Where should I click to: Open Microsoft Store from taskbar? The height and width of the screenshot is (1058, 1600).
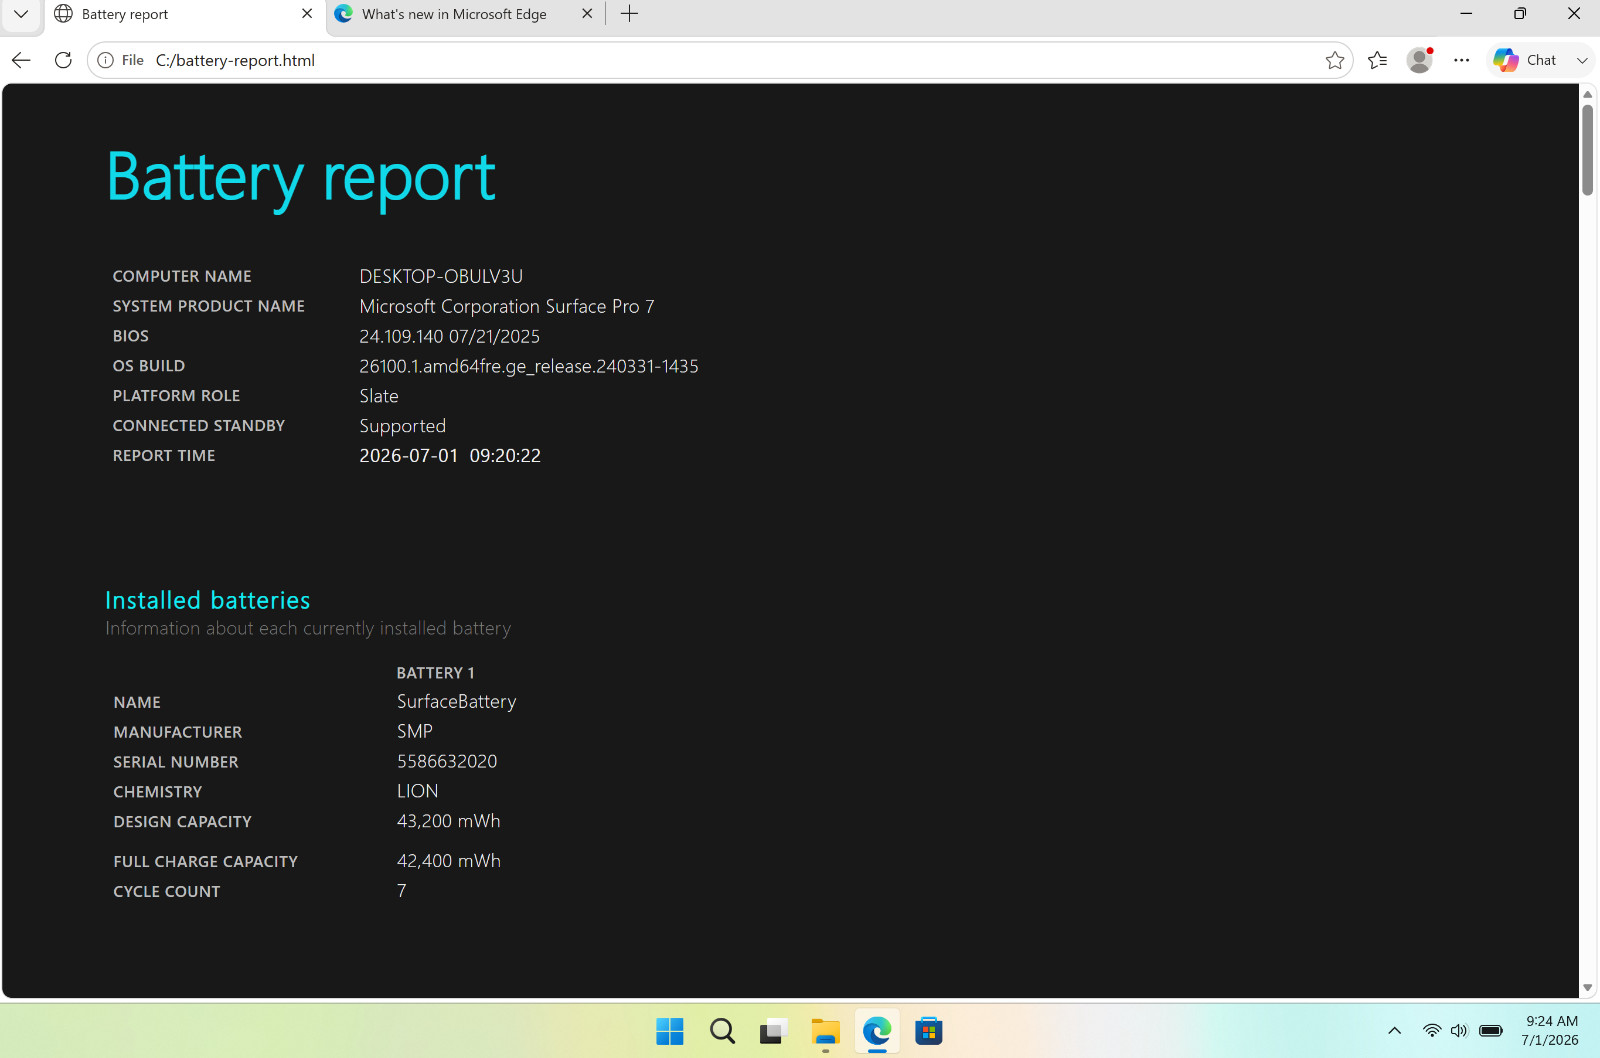point(929,1031)
